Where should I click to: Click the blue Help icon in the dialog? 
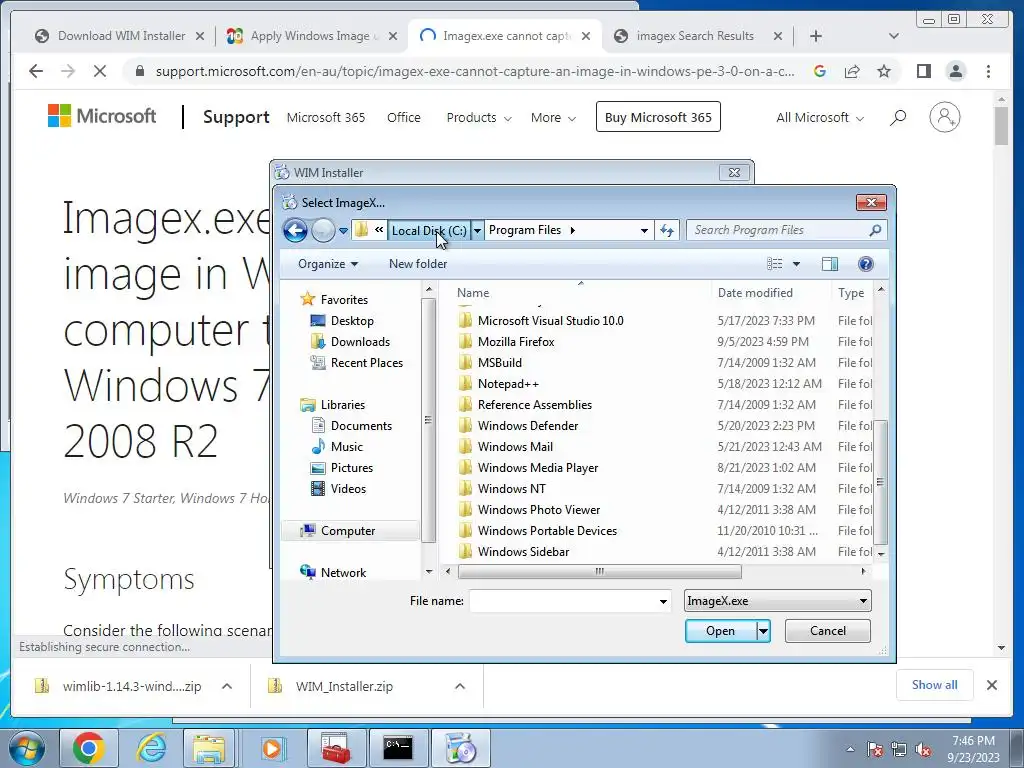[865, 264]
